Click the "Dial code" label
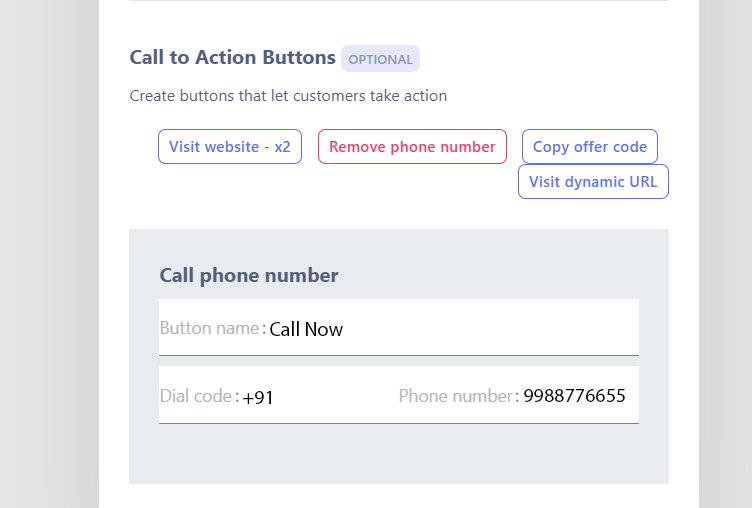Image resolution: width=752 pixels, height=508 pixels. point(196,396)
